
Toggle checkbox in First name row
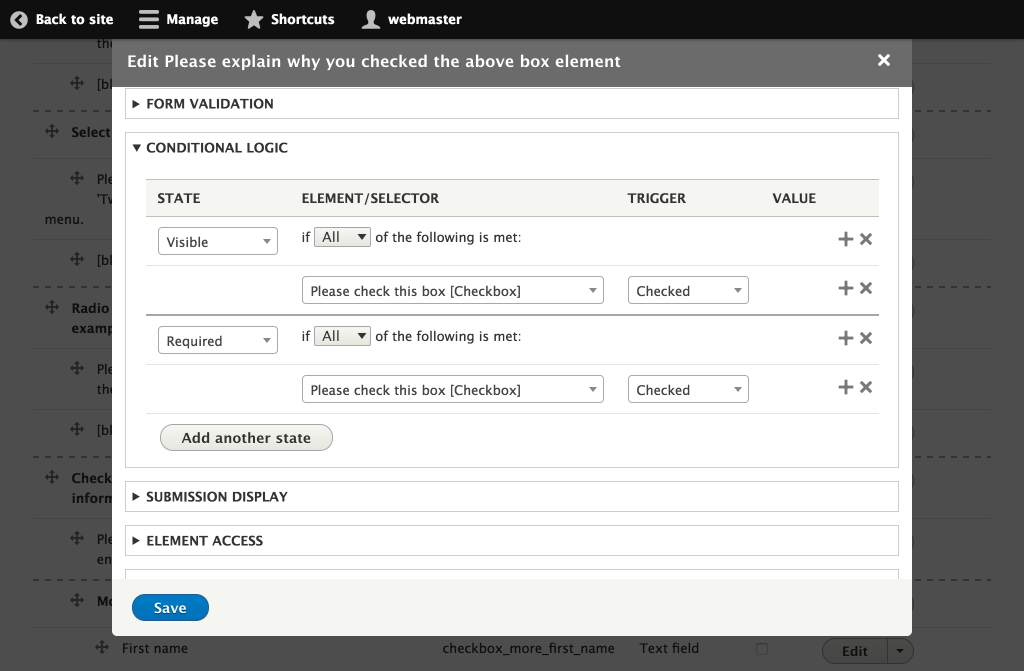[761, 649]
